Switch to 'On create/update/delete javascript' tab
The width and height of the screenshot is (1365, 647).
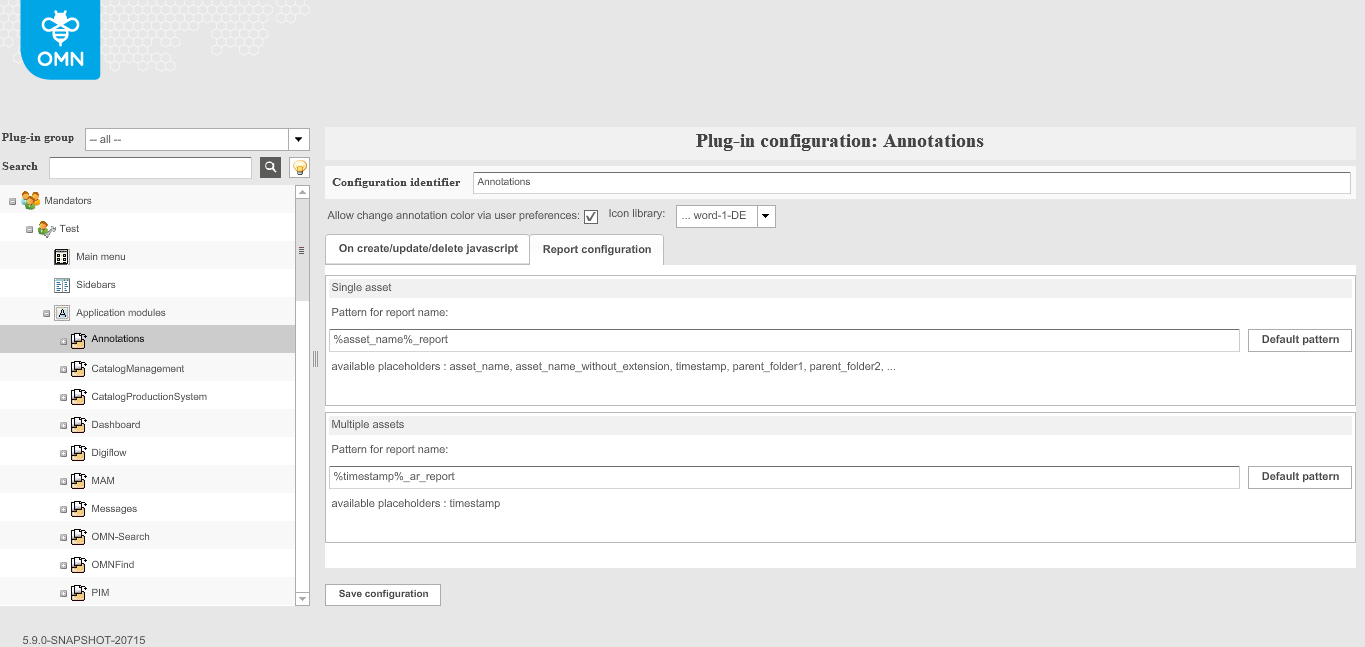tap(427, 249)
